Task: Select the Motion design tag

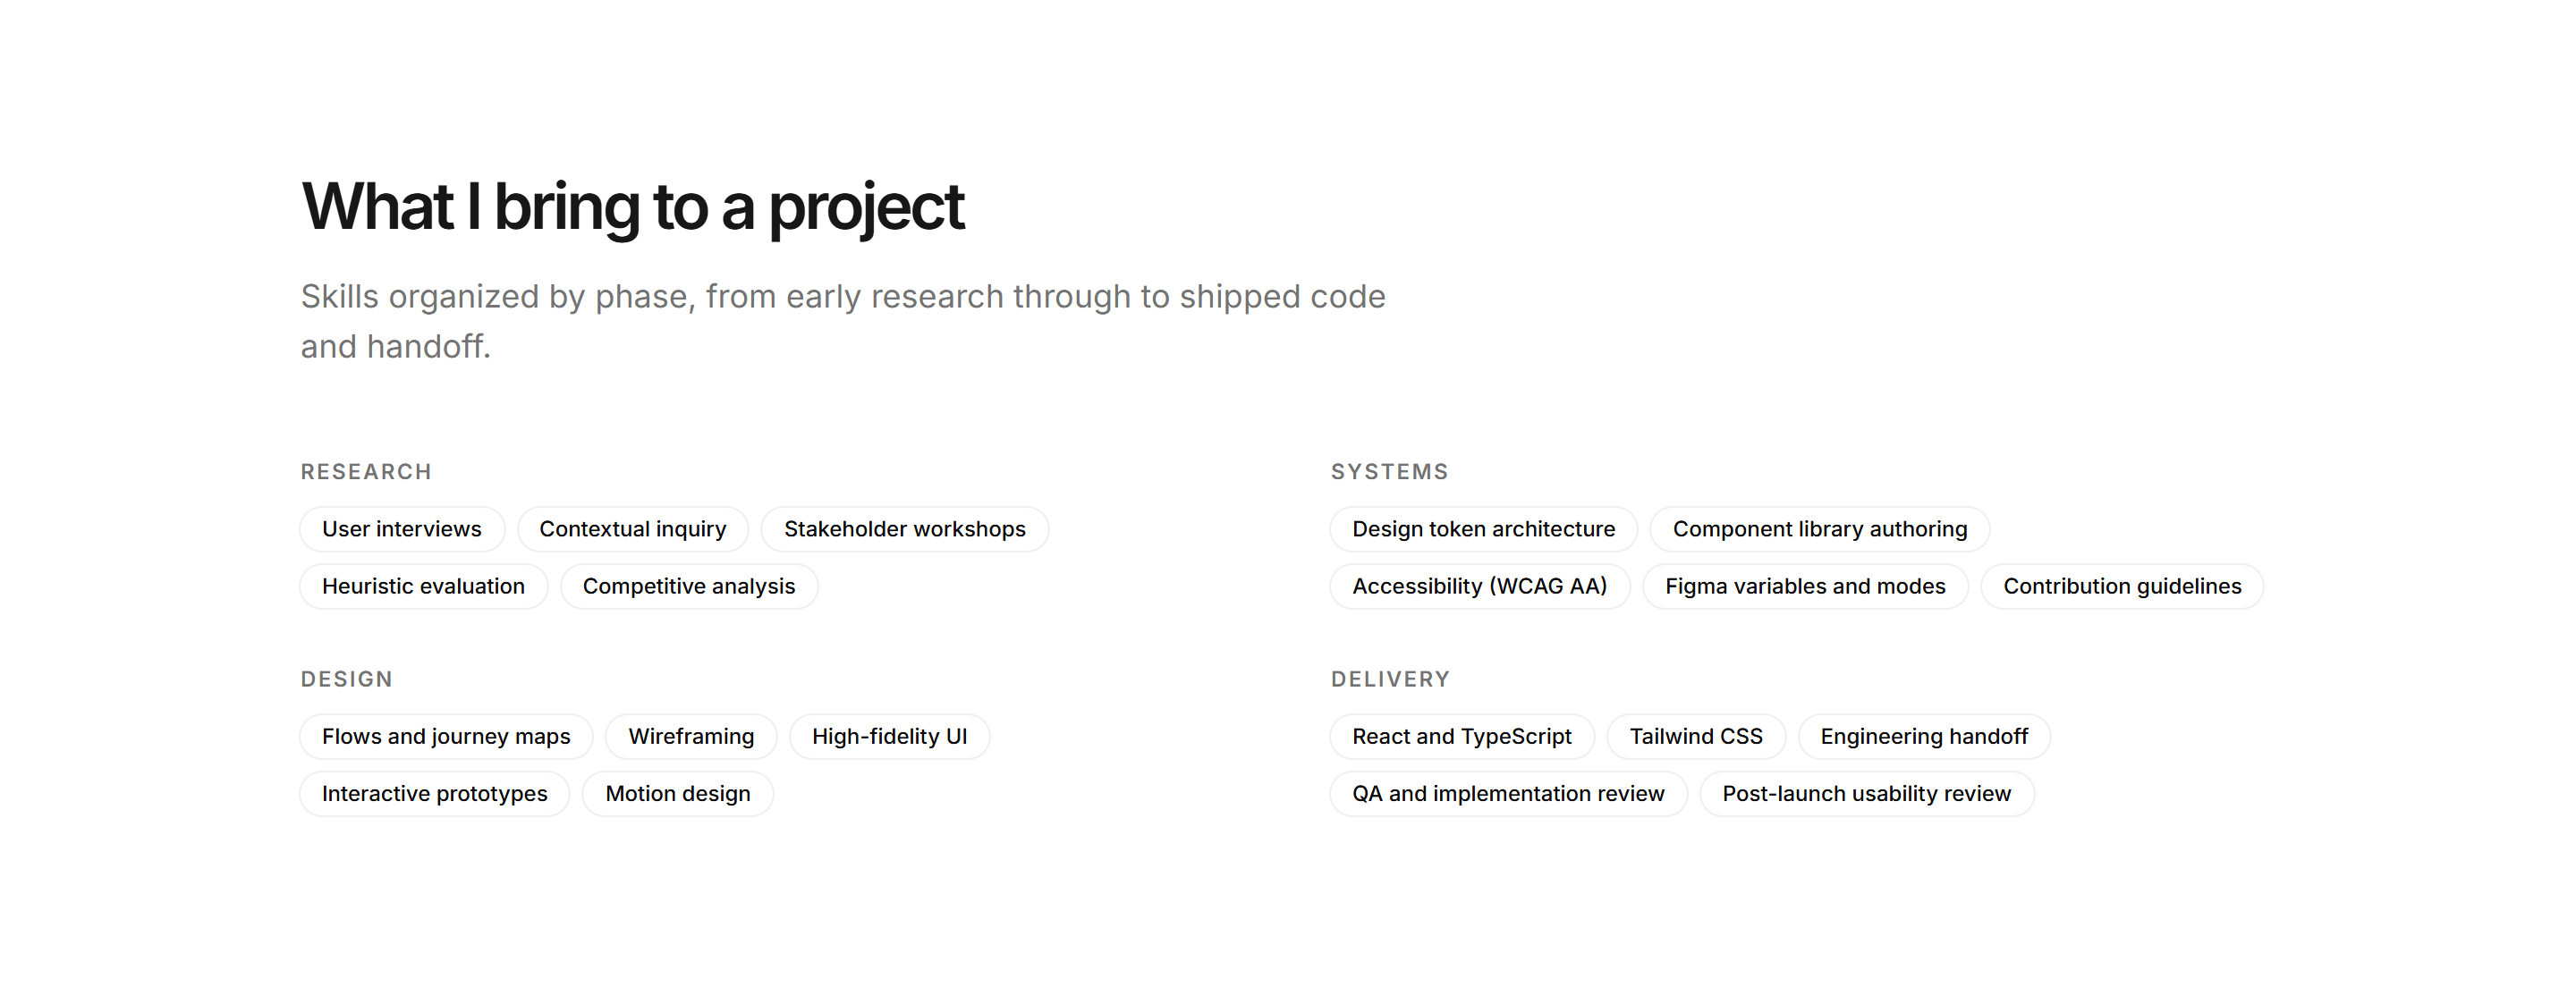Action: [678, 794]
